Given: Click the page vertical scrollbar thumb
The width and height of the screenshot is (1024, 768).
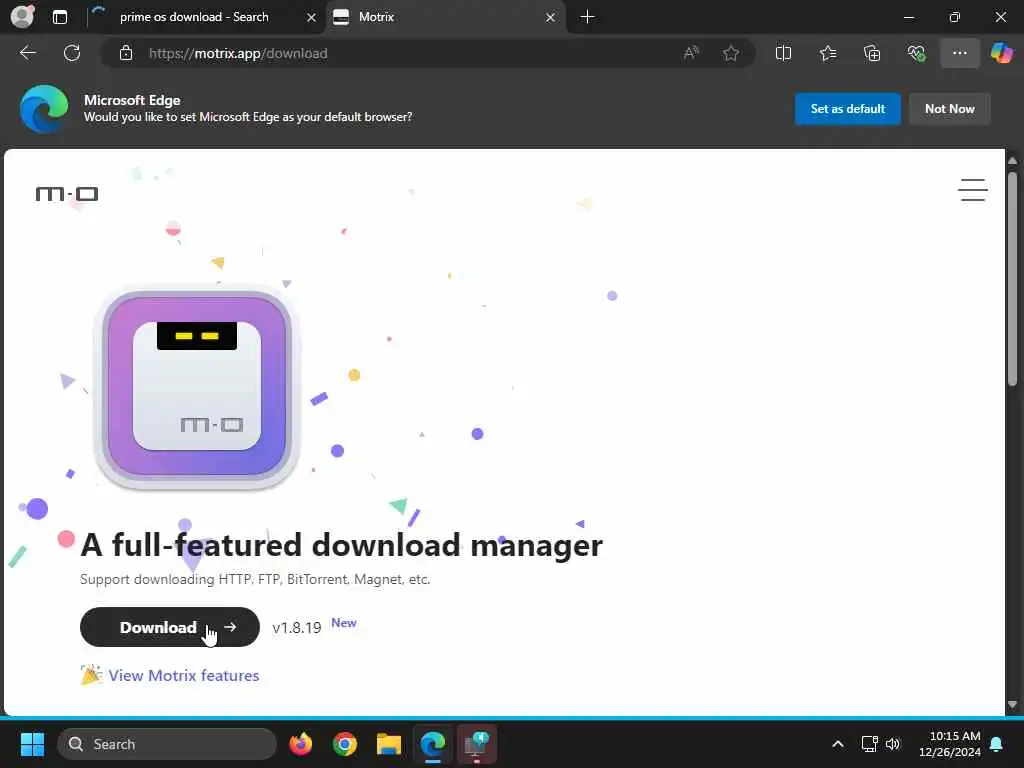Looking at the screenshot, I should pyautogui.click(x=1012, y=279).
